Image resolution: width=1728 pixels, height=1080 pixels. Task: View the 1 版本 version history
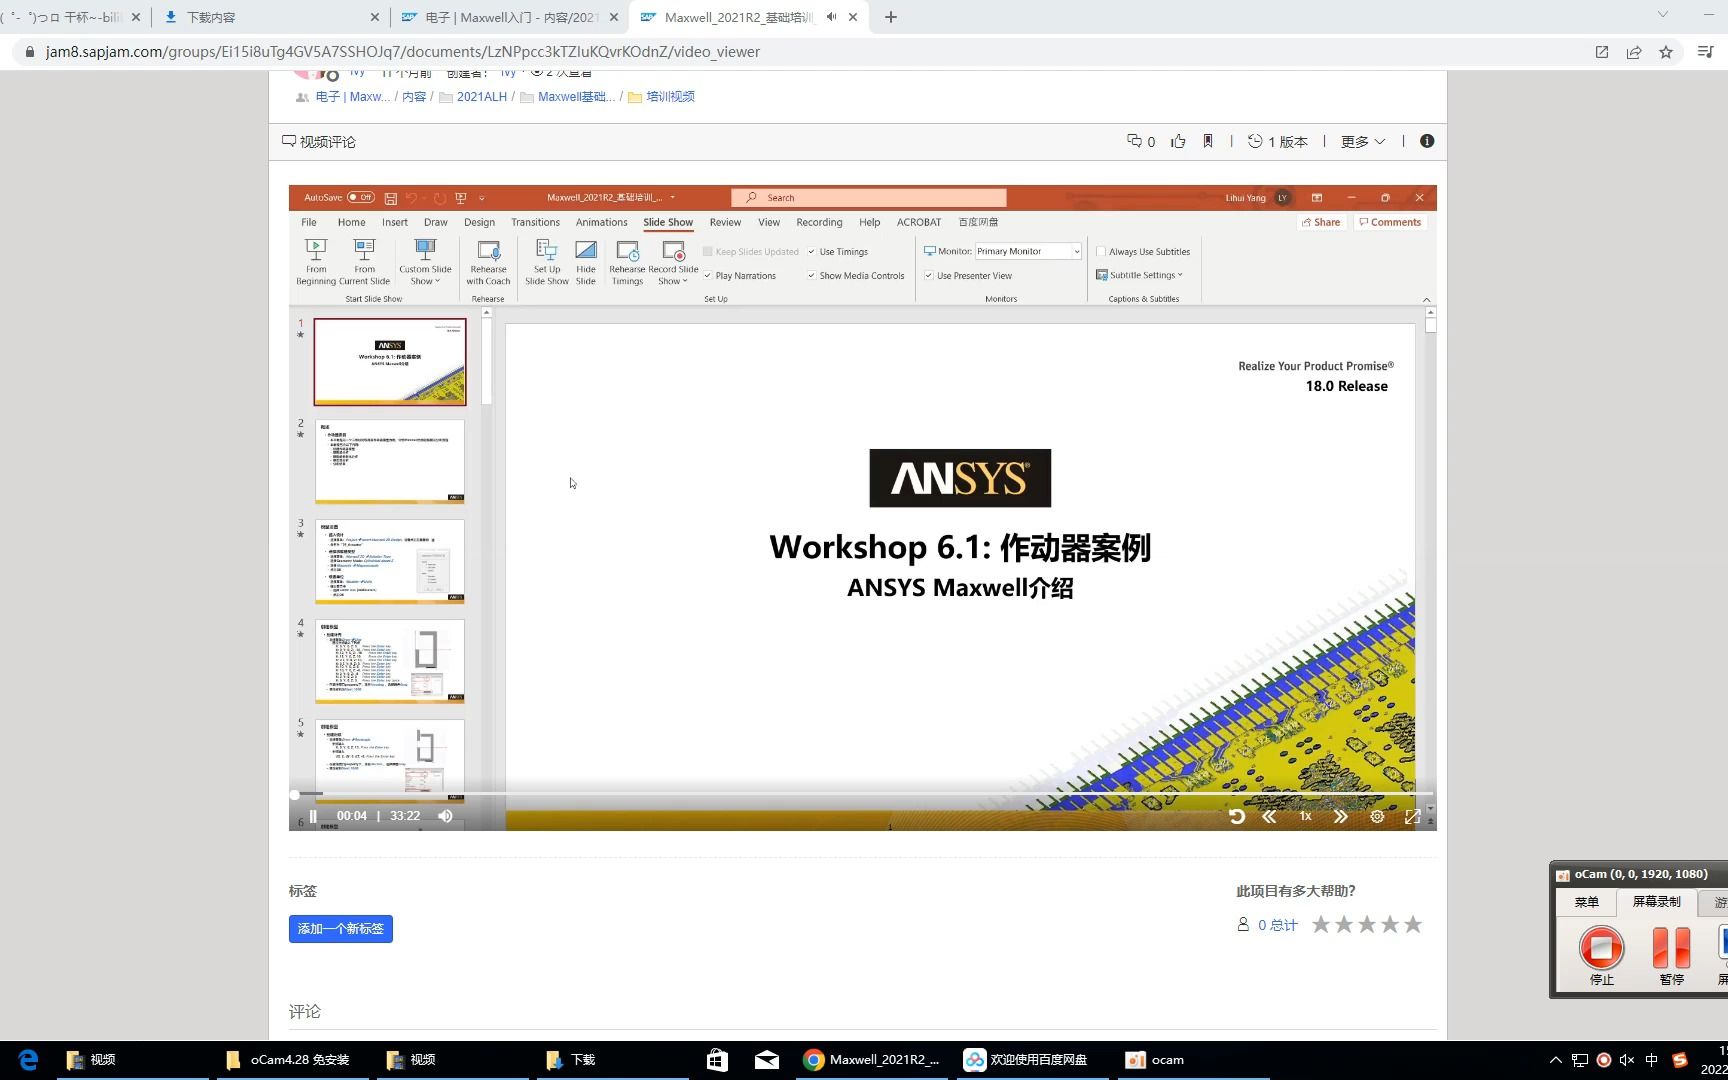pos(1278,141)
